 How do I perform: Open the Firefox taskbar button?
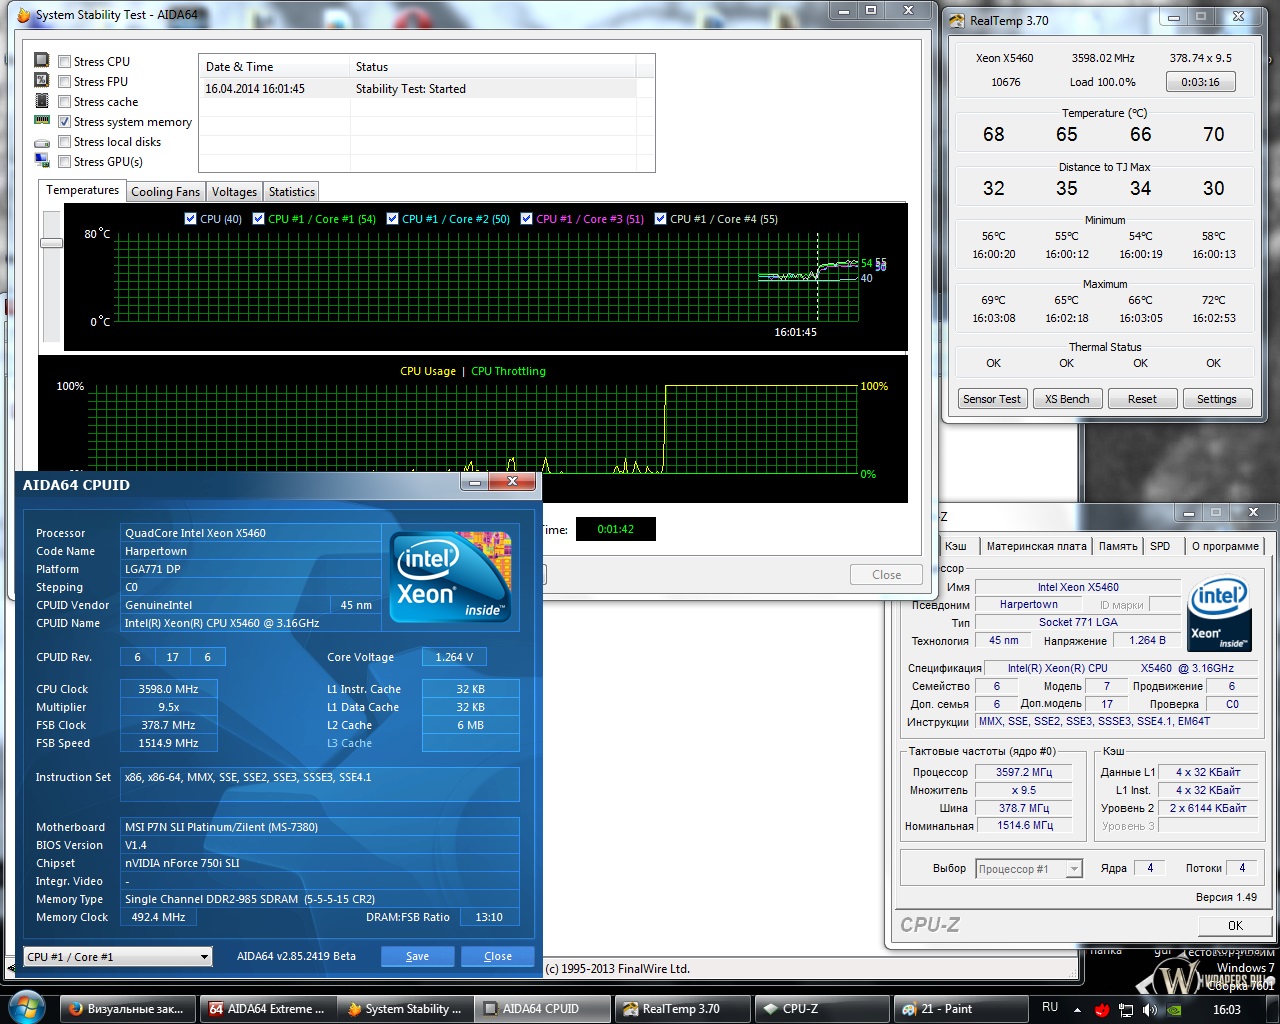pyautogui.click(x=127, y=1009)
